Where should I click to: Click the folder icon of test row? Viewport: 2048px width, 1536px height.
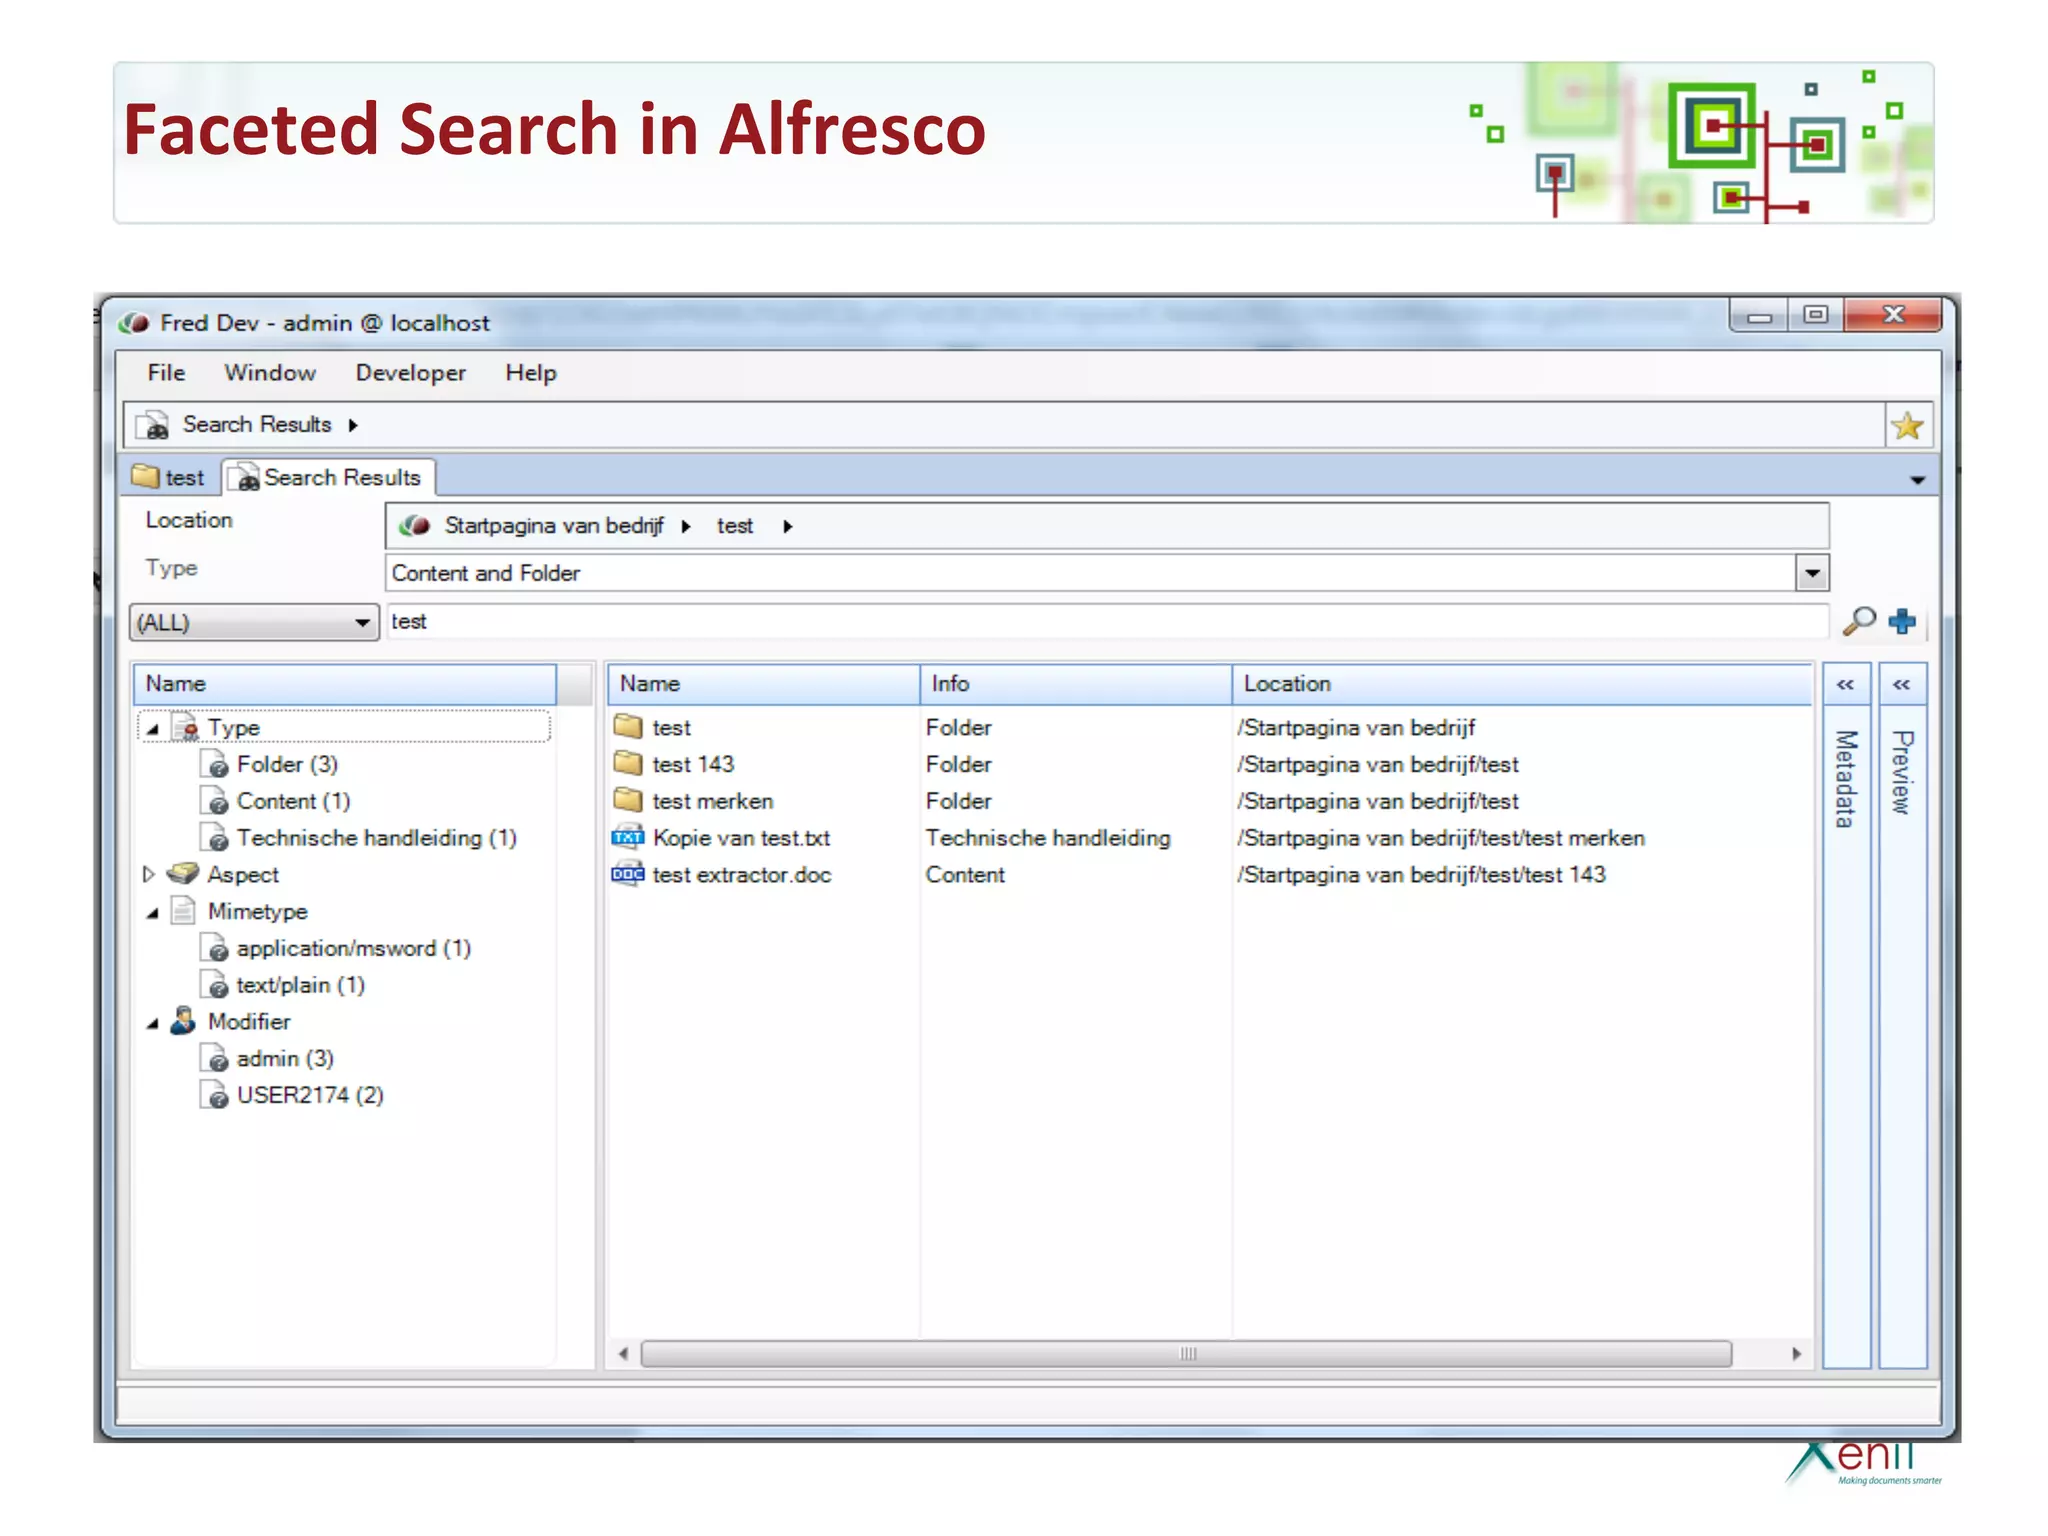click(x=628, y=726)
